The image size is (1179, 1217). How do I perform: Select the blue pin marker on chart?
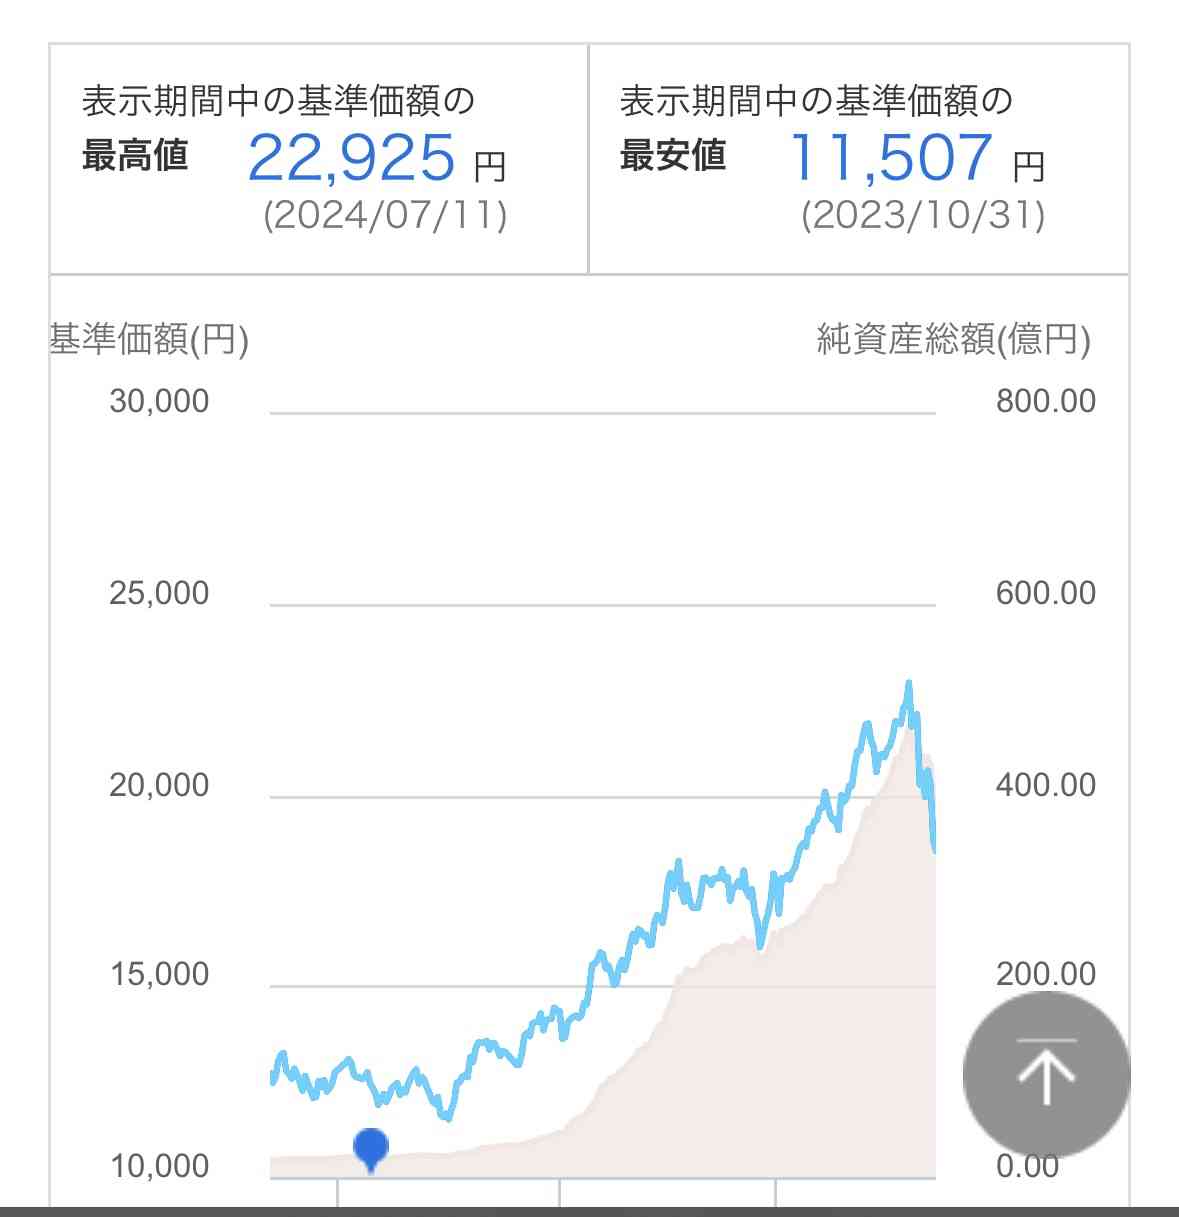pyautogui.click(x=371, y=1149)
